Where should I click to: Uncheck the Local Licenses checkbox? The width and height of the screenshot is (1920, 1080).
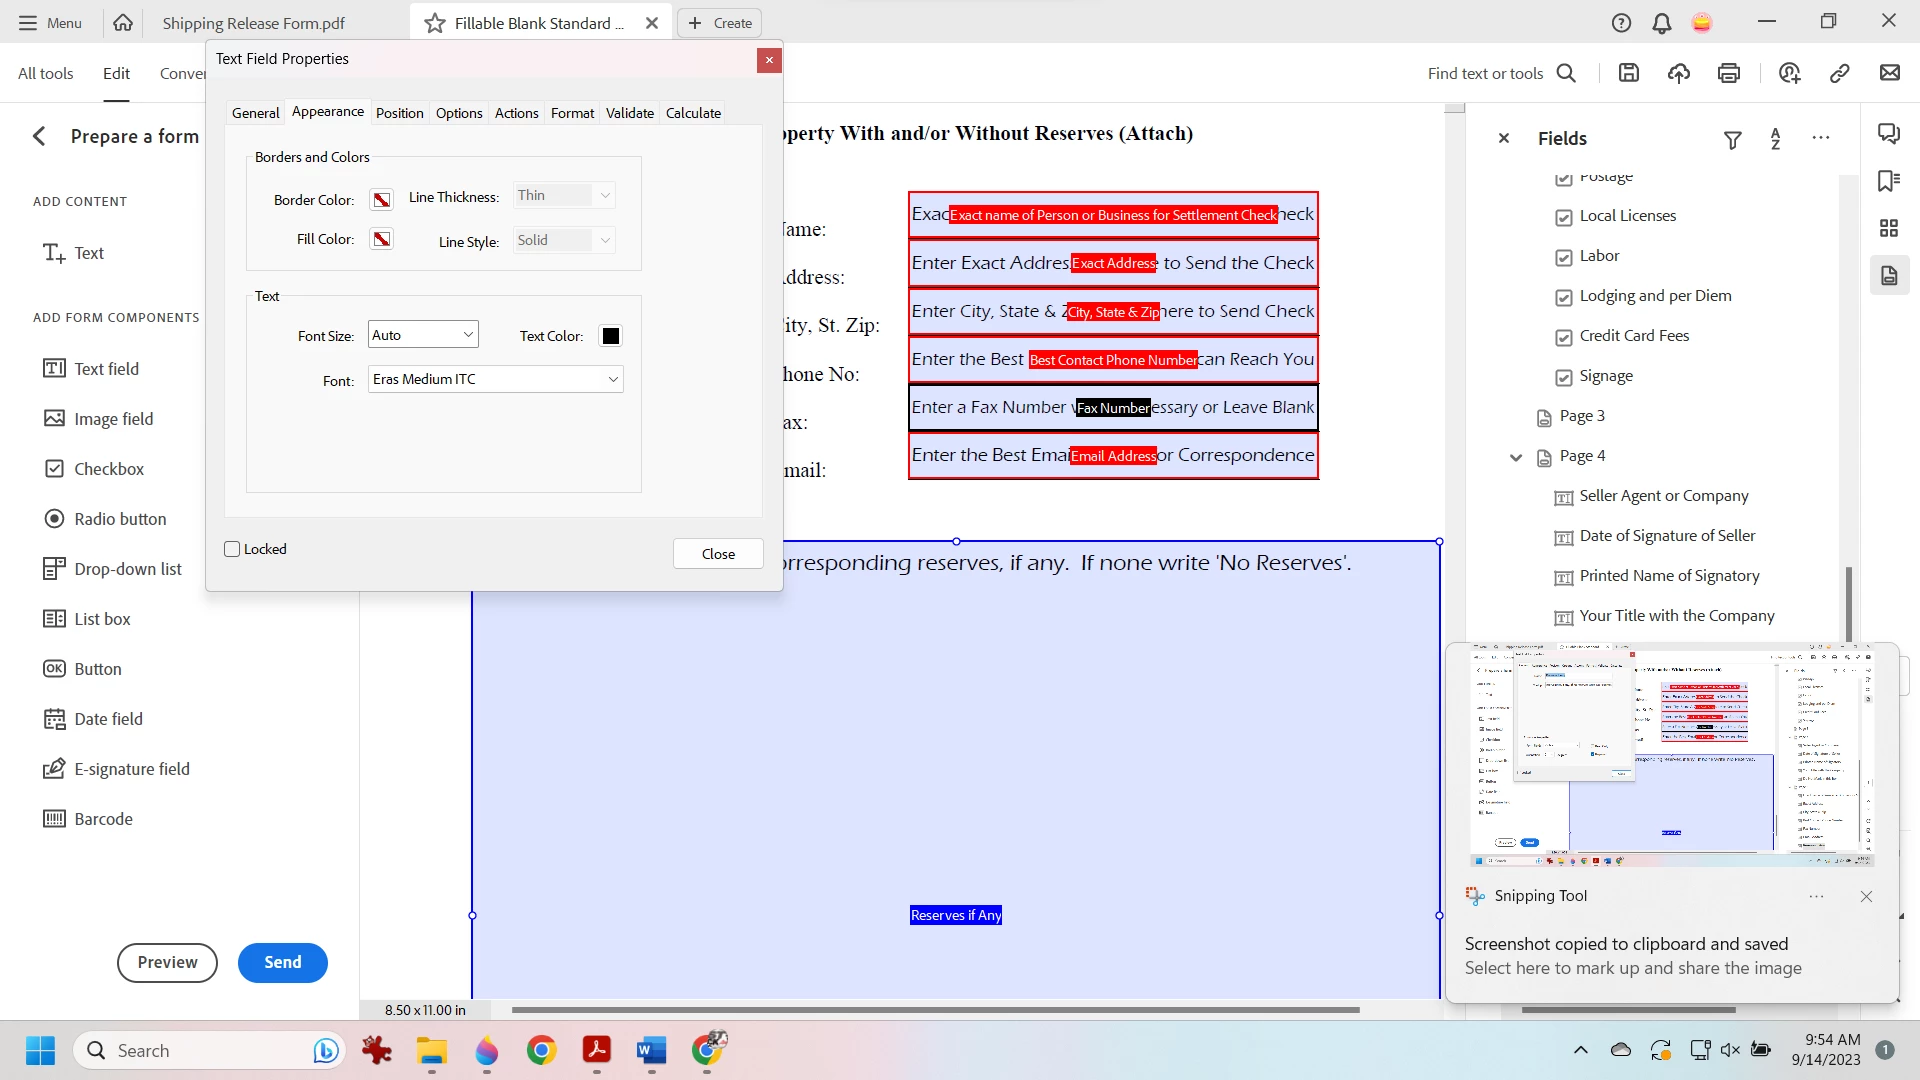1564,217
